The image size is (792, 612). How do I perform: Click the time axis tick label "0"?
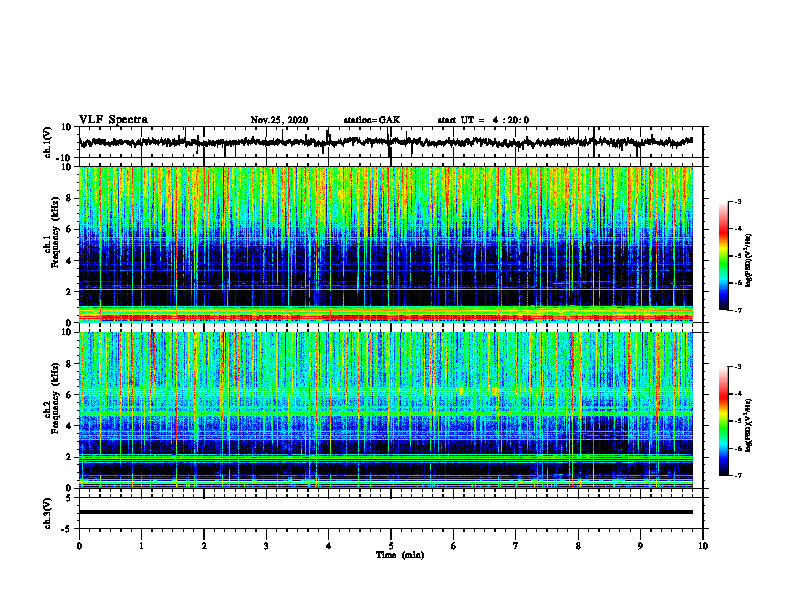coord(79,546)
